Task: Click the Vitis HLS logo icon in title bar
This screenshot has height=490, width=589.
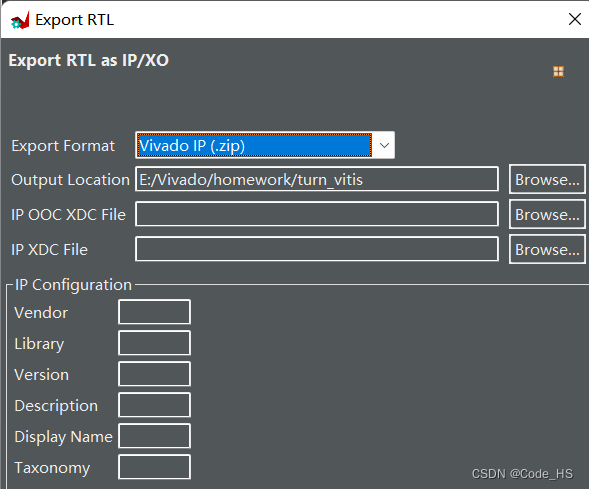Action: click(x=20, y=20)
